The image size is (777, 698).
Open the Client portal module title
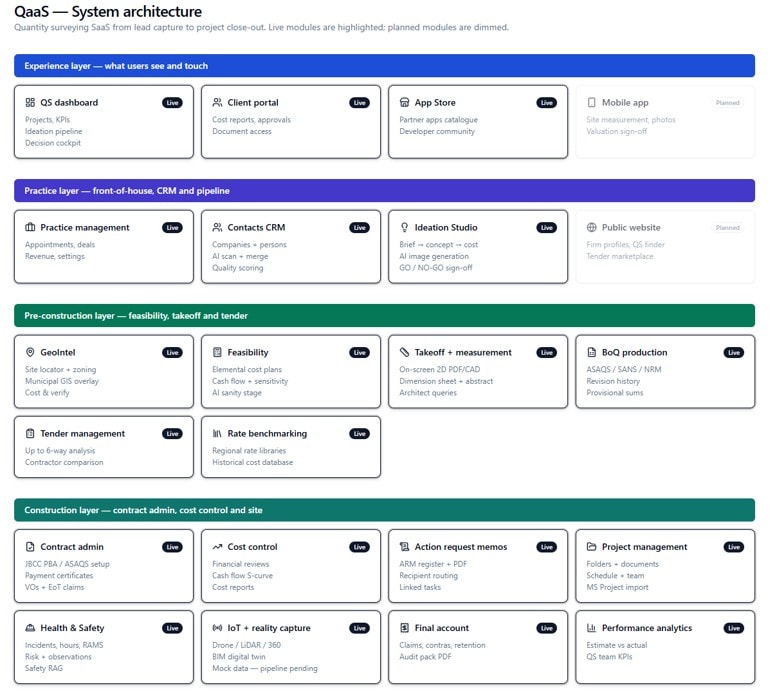(253, 103)
